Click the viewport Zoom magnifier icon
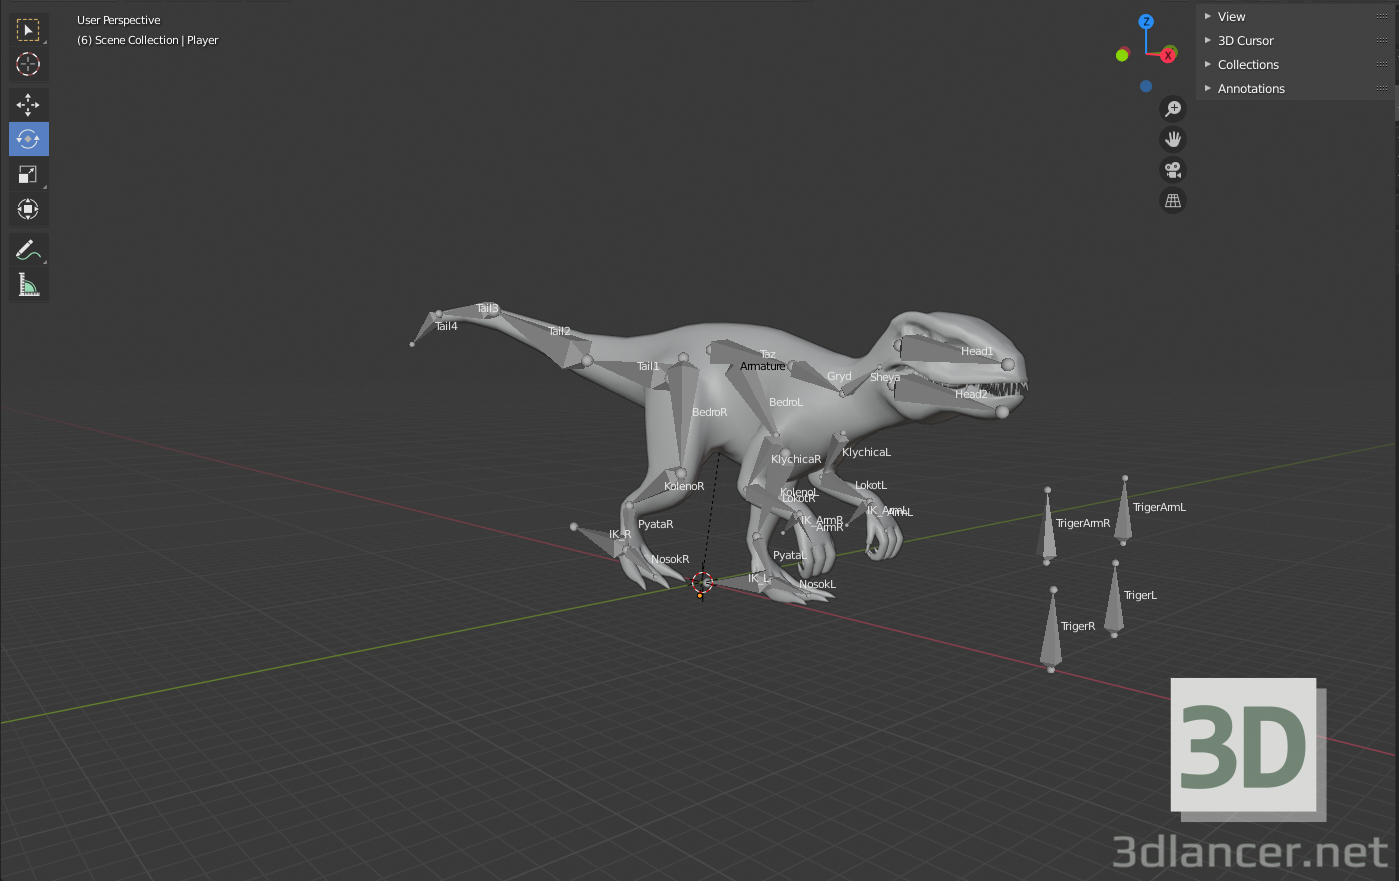The width and height of the screenshot is (1399, 881). [1172, 108]
